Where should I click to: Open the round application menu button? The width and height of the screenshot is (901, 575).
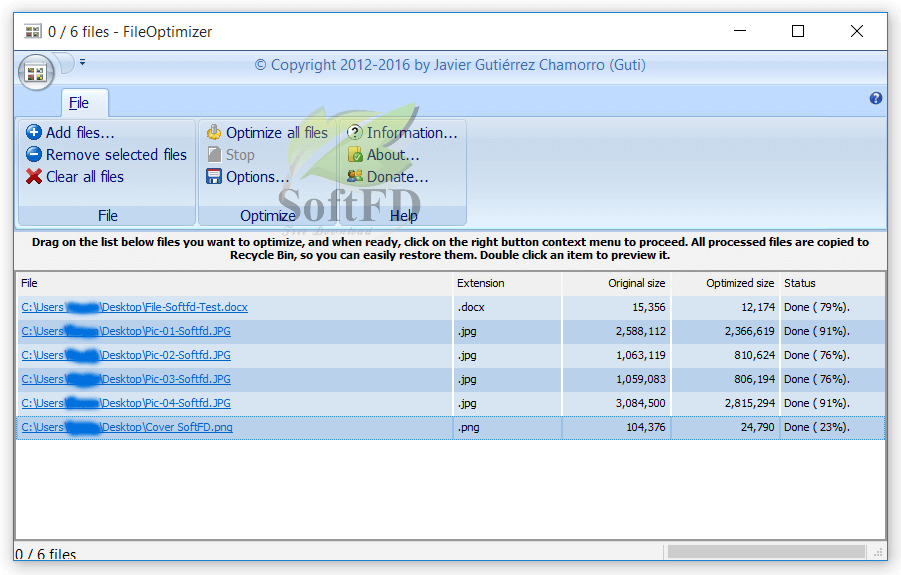coord(36,73)
